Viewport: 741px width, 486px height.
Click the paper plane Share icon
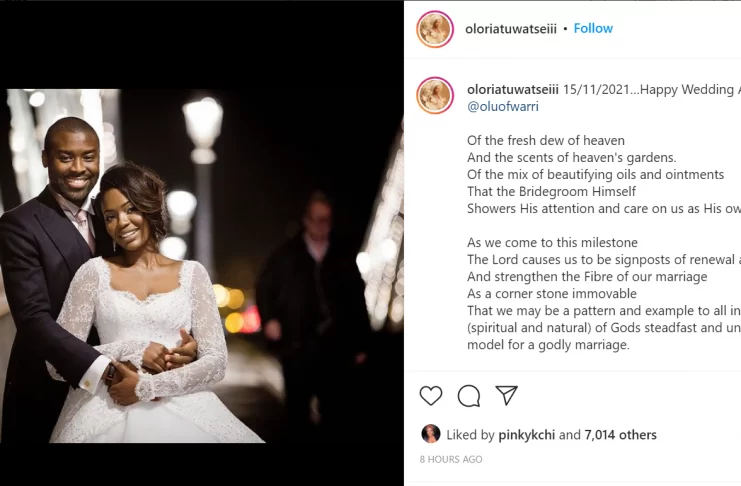pos(507,395)
